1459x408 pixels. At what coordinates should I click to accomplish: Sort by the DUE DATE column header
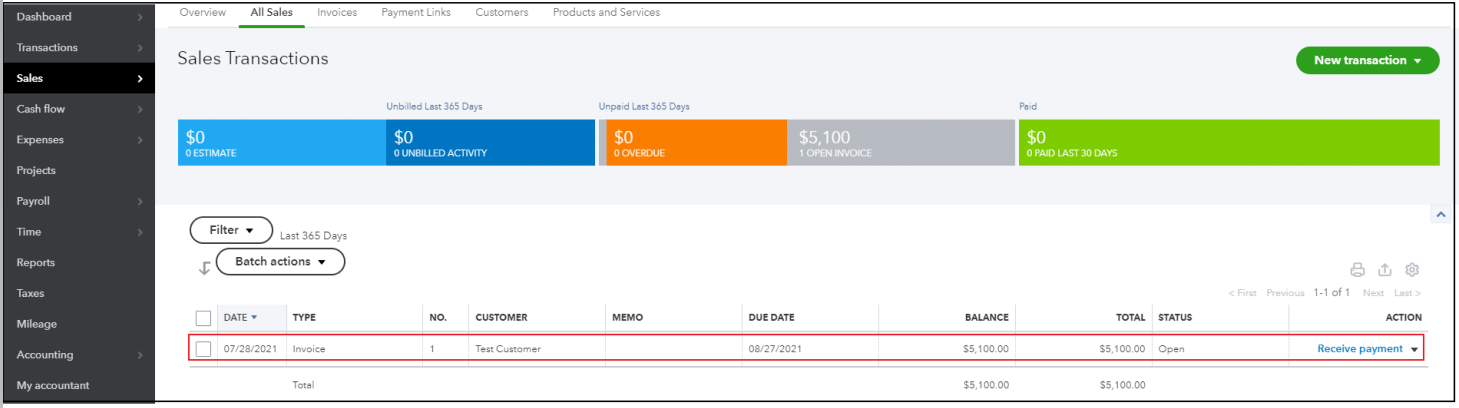[x=771, y=318]
